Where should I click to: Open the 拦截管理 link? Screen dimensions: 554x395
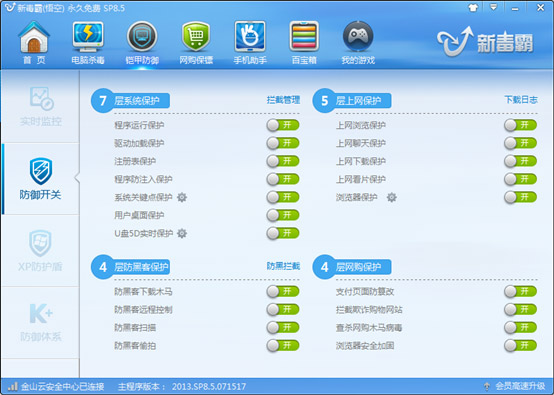(x=283, y=100)
